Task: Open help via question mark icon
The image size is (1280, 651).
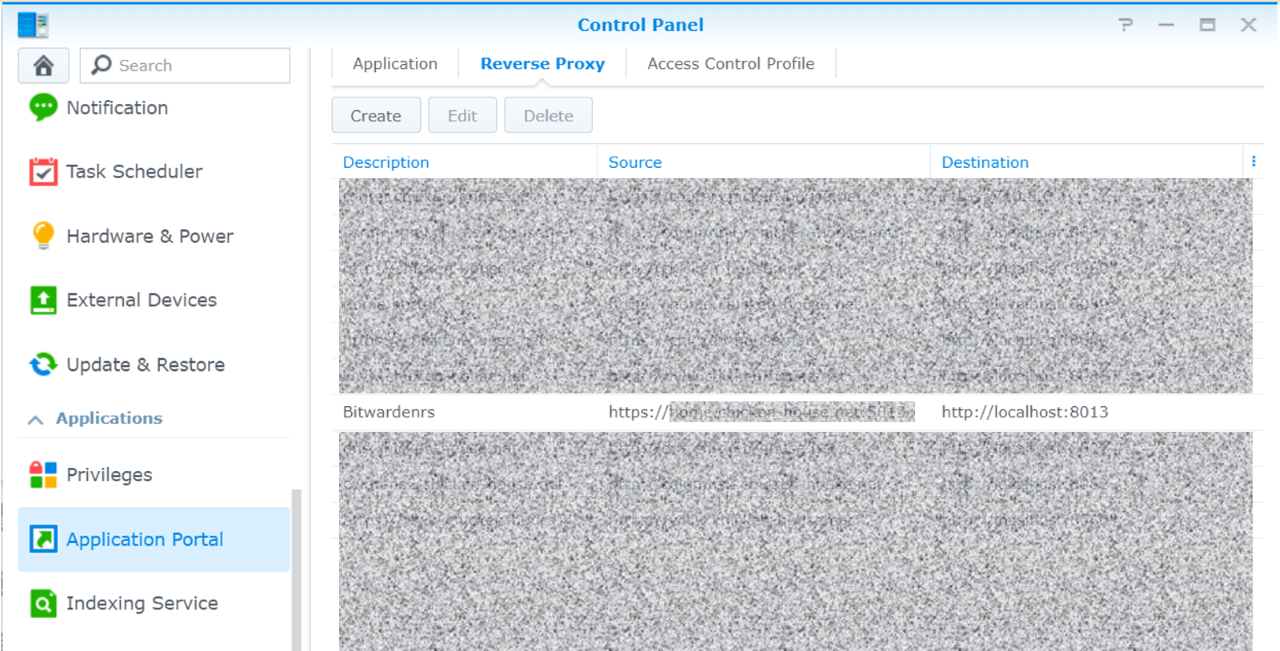Action: point(1126,25)
